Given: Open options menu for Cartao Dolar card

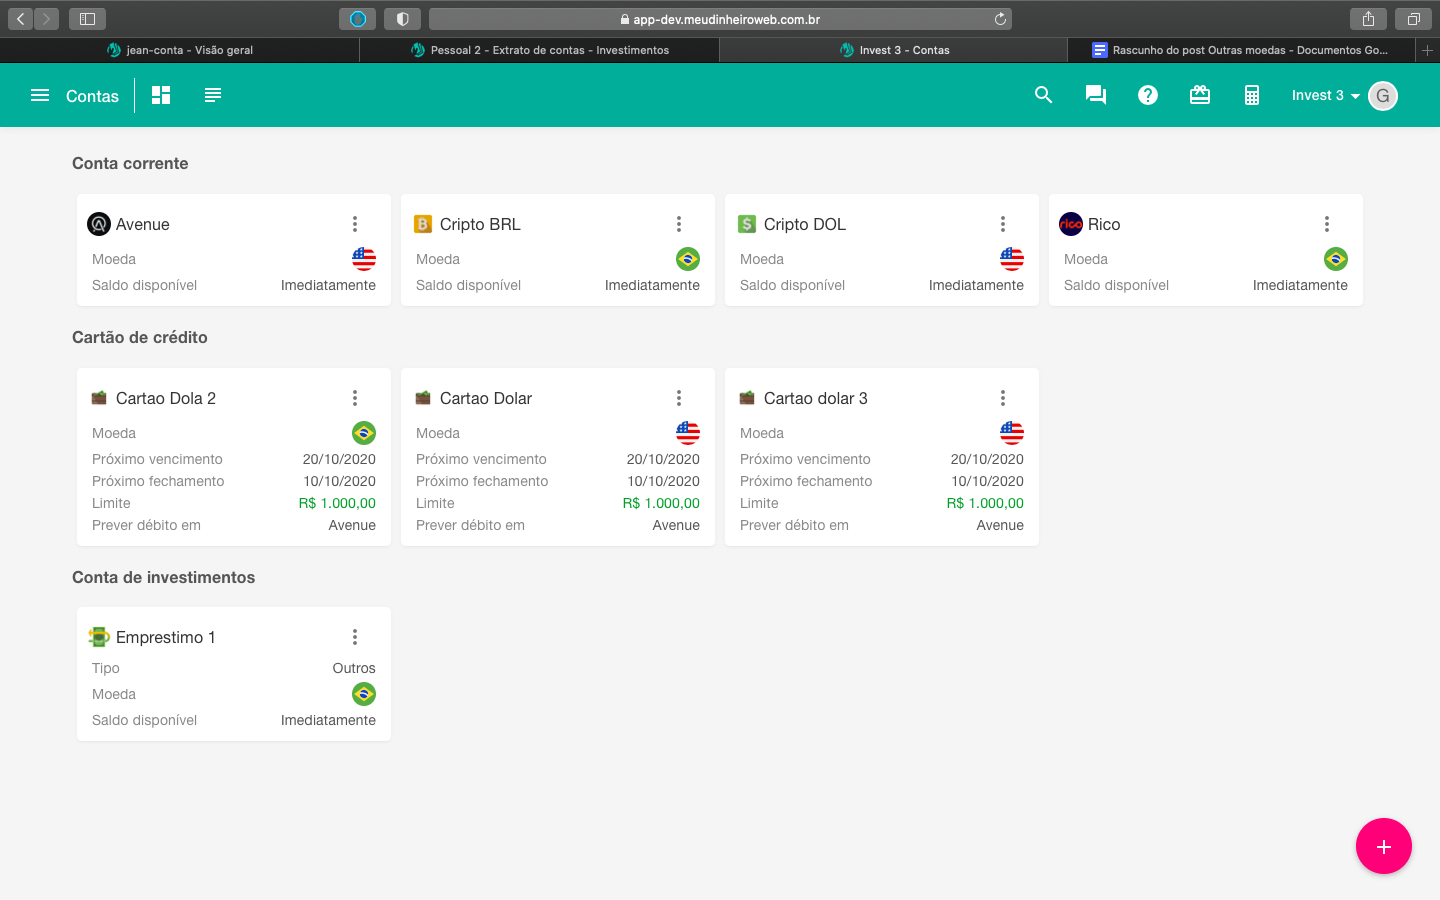Looking at the screenshot, I should point(679,398).
